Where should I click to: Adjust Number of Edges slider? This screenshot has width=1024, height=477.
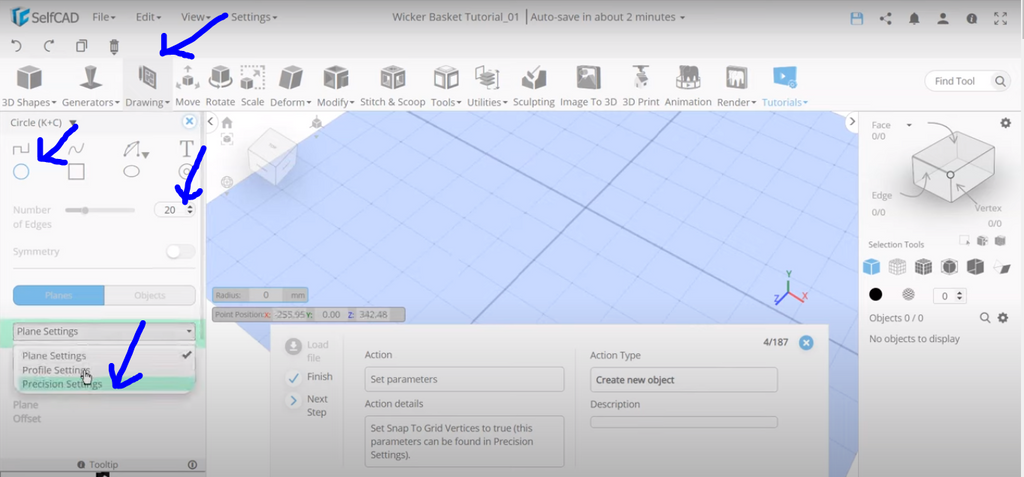pyautogui.click(x=100, y=210)
